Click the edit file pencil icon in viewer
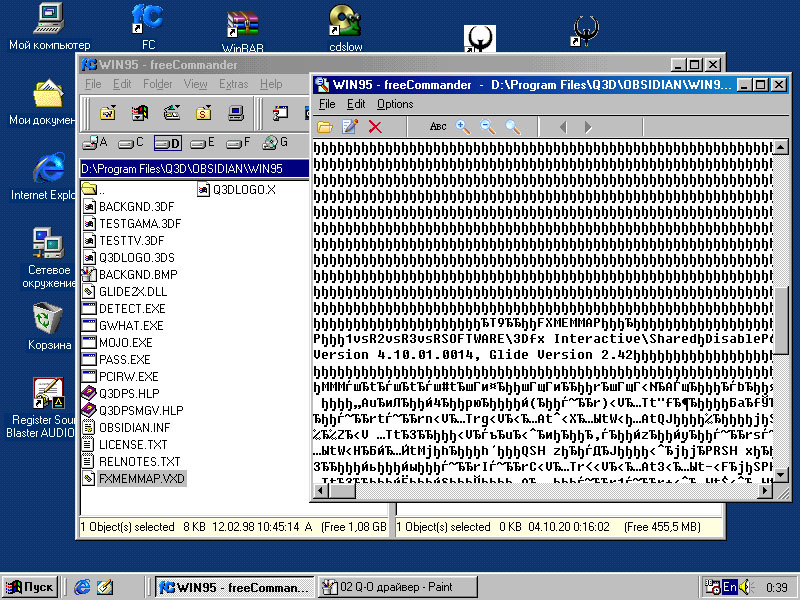 pos(350,127)
